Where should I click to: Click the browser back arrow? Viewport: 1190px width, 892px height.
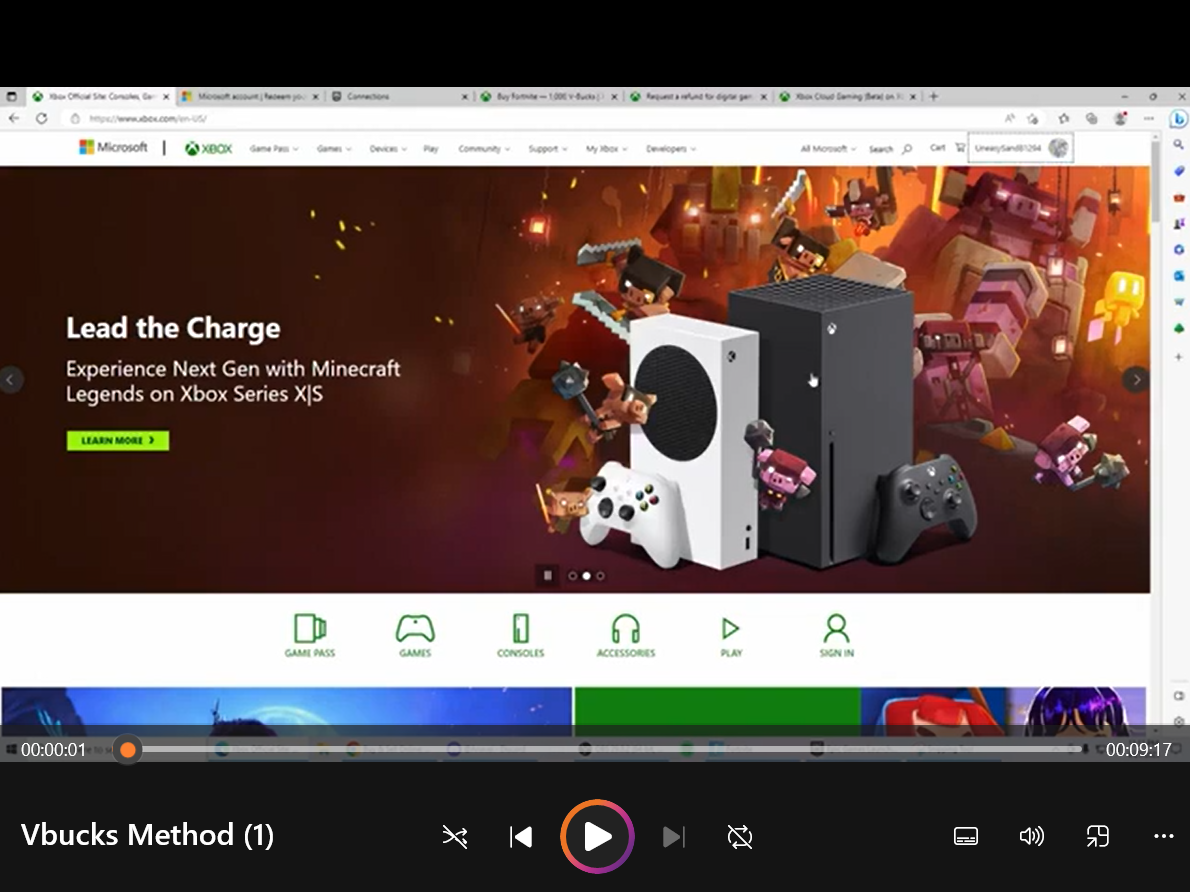(x=14, y=118)
